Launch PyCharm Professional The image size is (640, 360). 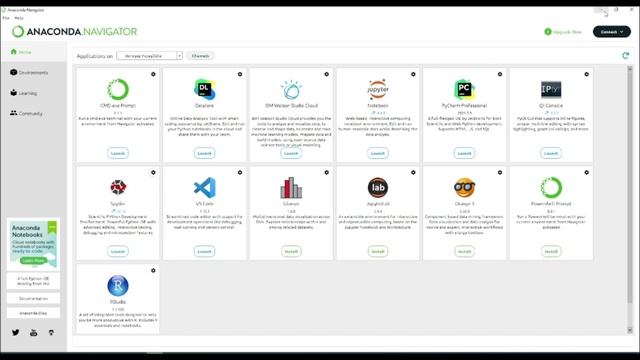[x=464, y=153]
